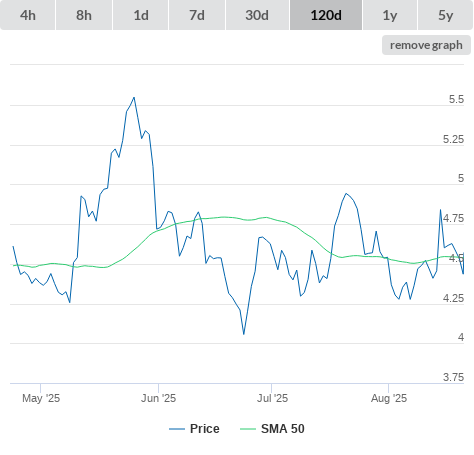This screenshot has width=474, height=455.
Task: Click the green SMA 50 legend marker
Action: pyautogui.click(x=248, y=429)
